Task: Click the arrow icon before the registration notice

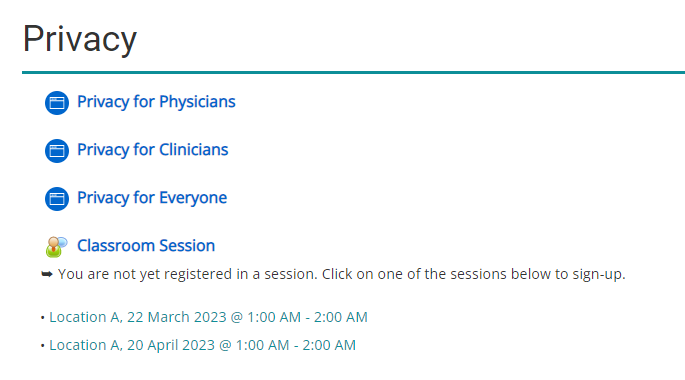Action: pyautogui.click(x=47, y=274)
